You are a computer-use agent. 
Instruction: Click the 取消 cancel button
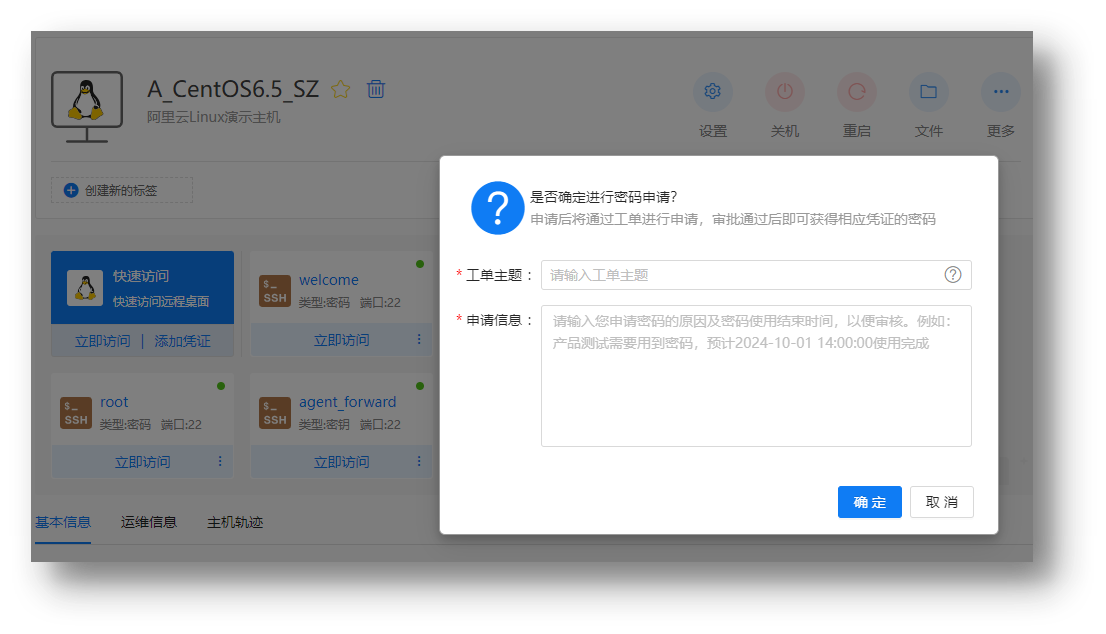click(x=941, y=502)
